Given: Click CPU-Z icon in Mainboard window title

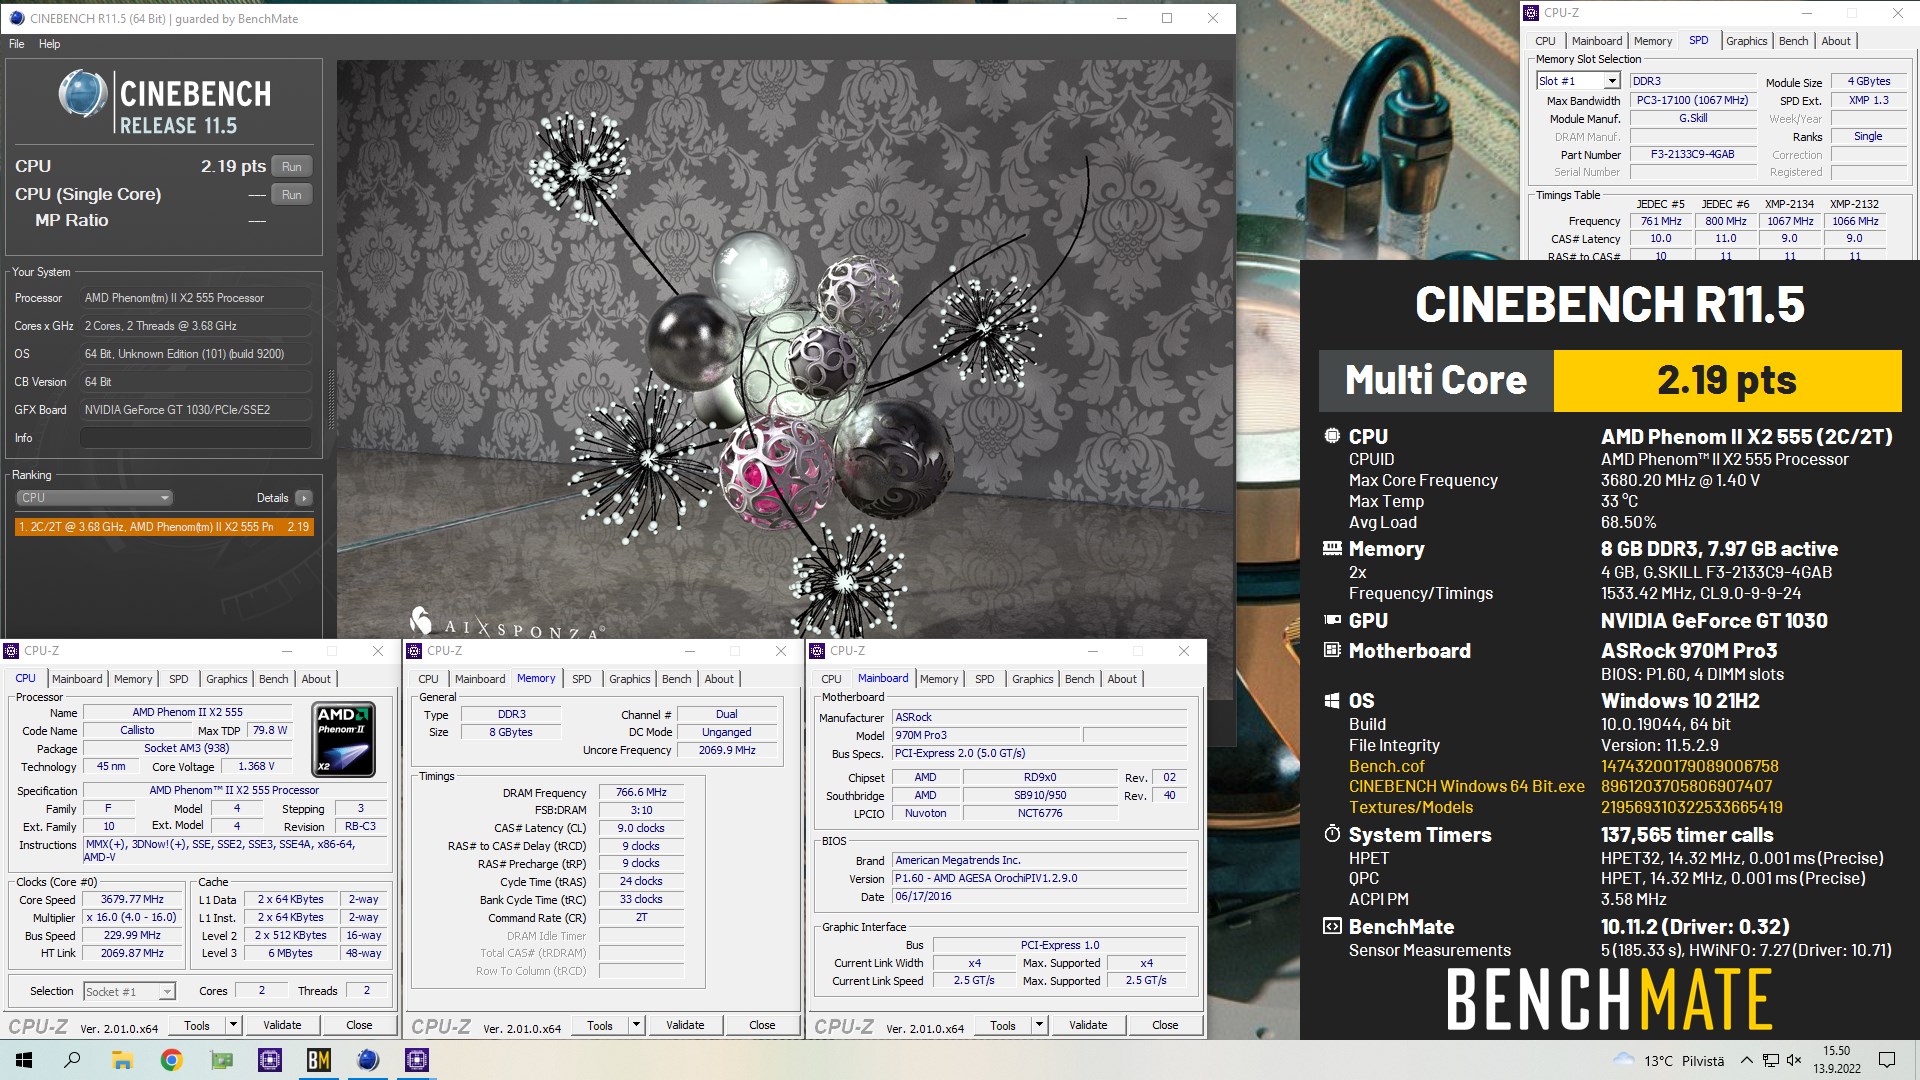Looking at the screenshot, I should coord(817,650).
